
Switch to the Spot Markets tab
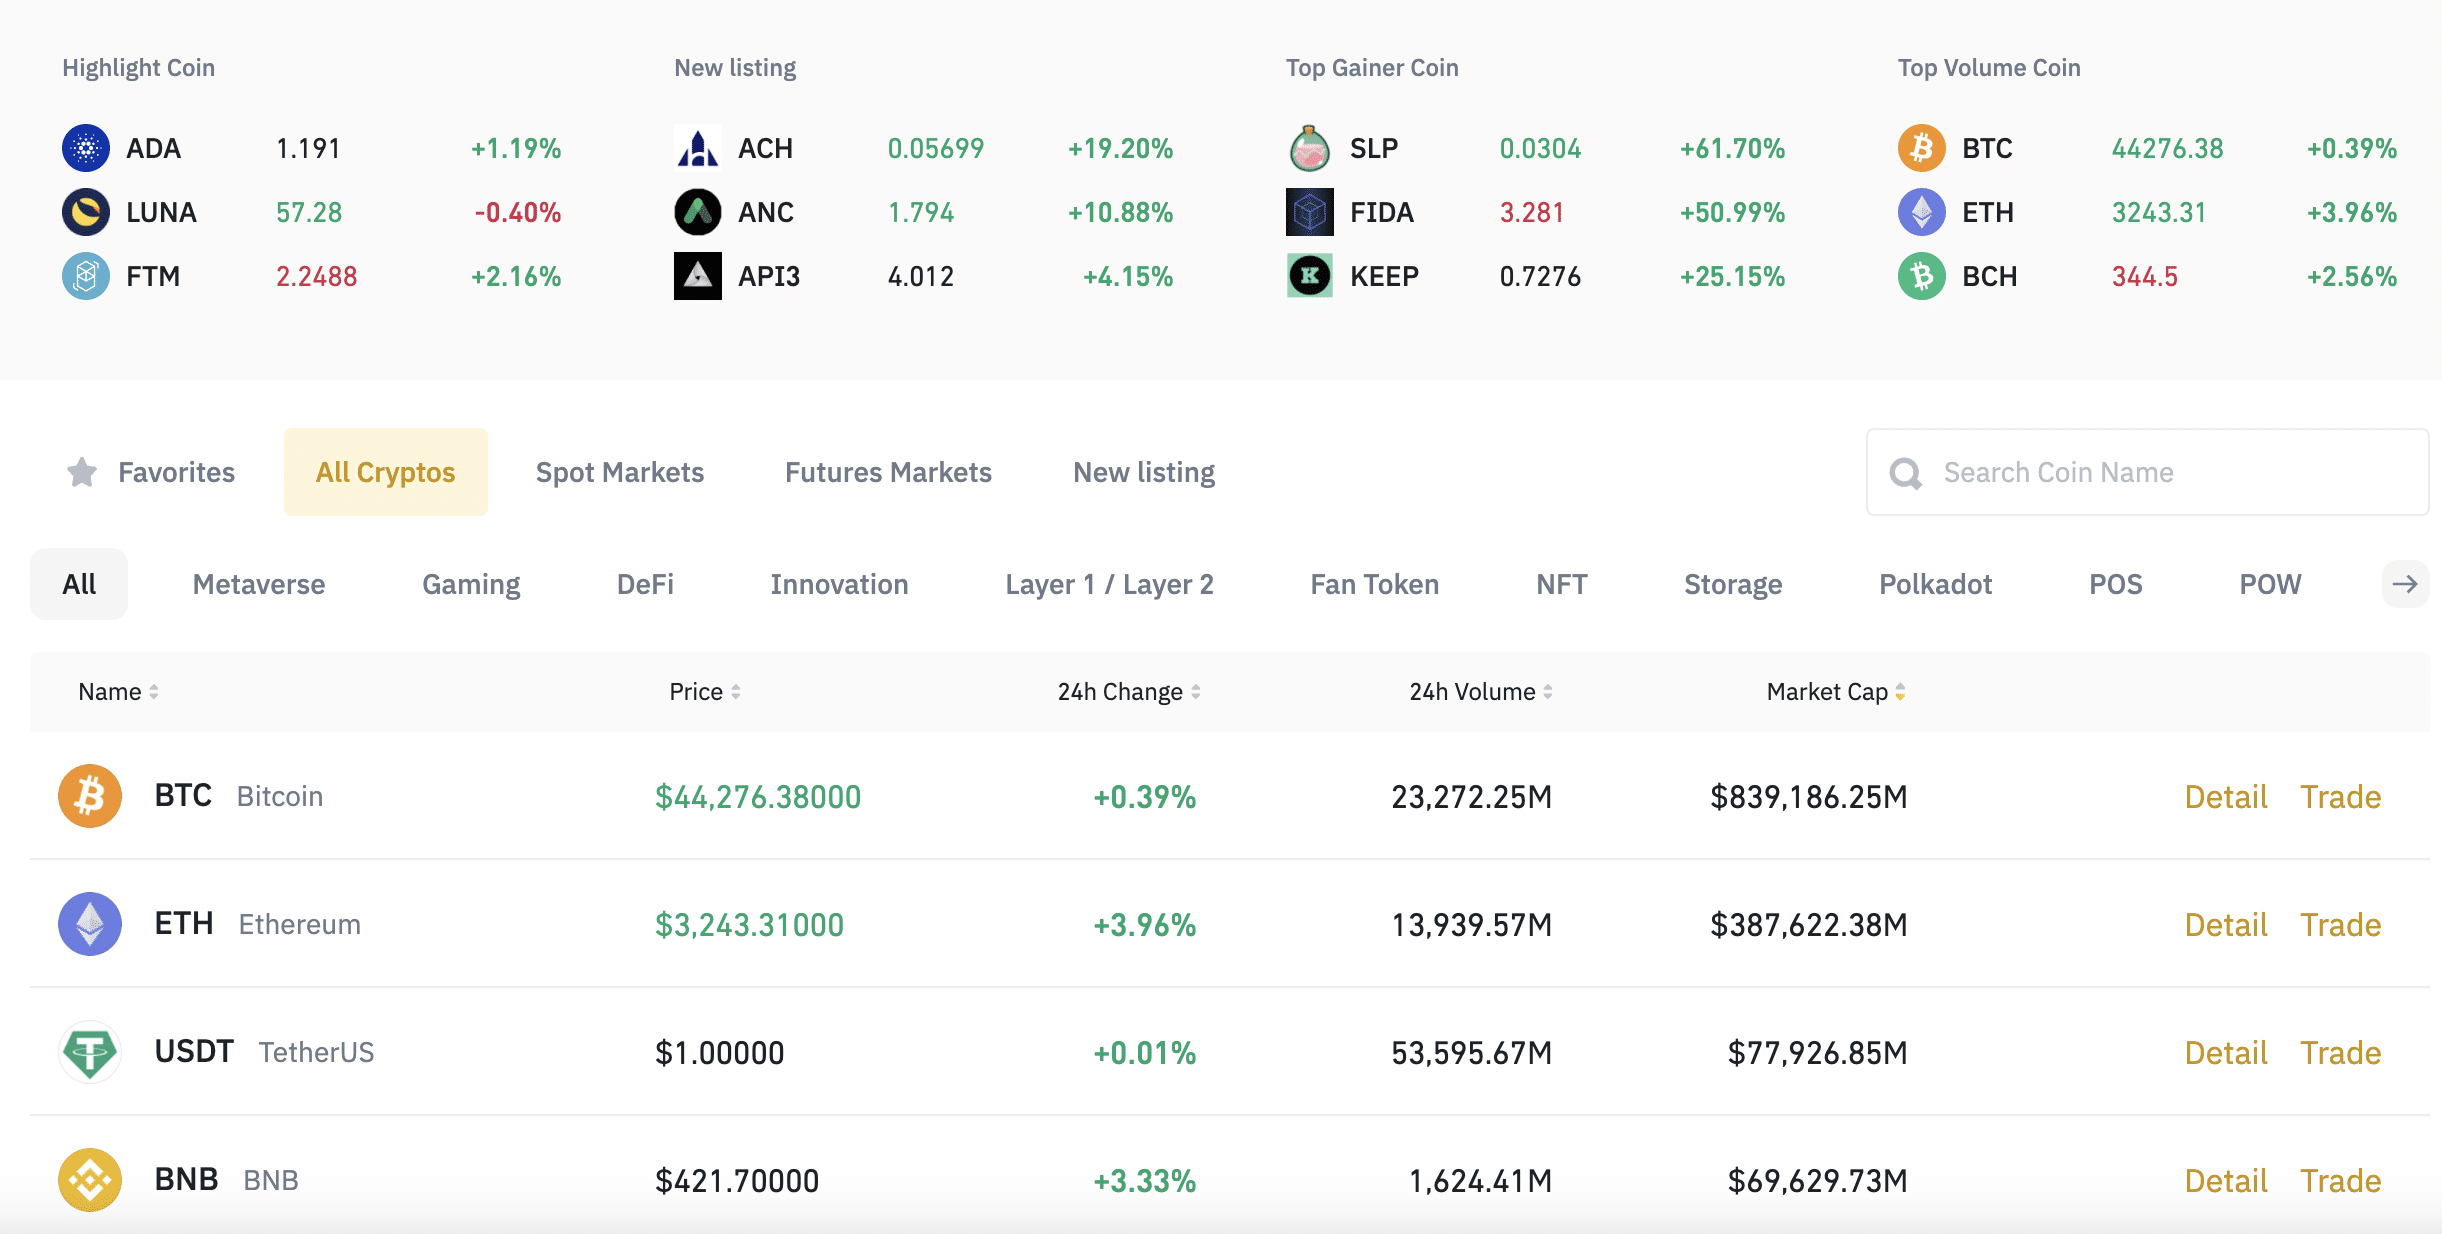click(x=620, y=472)
